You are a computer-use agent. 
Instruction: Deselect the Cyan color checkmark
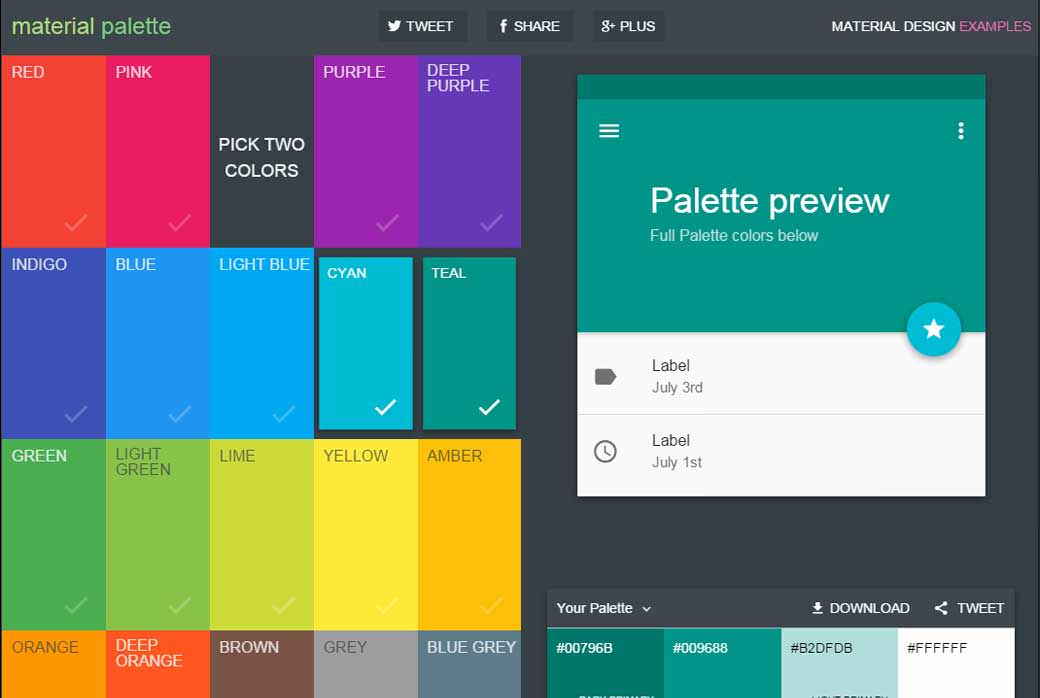pyautogui.click(x=382, y=407)
